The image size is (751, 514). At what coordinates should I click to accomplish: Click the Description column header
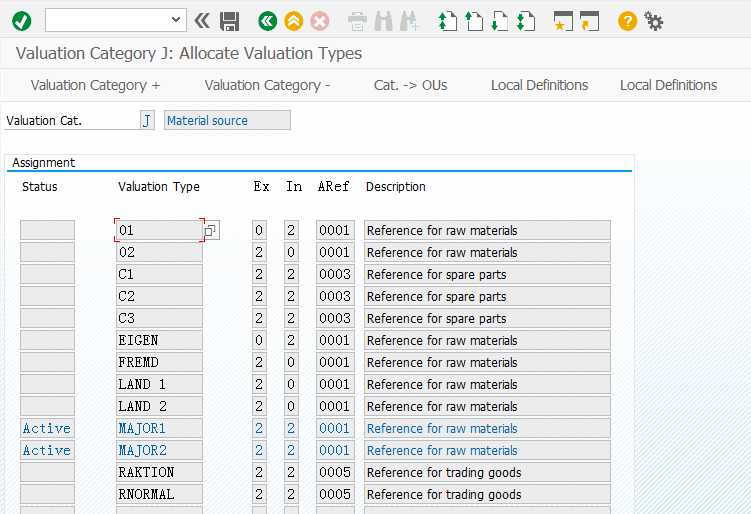(x=396, y=187)
